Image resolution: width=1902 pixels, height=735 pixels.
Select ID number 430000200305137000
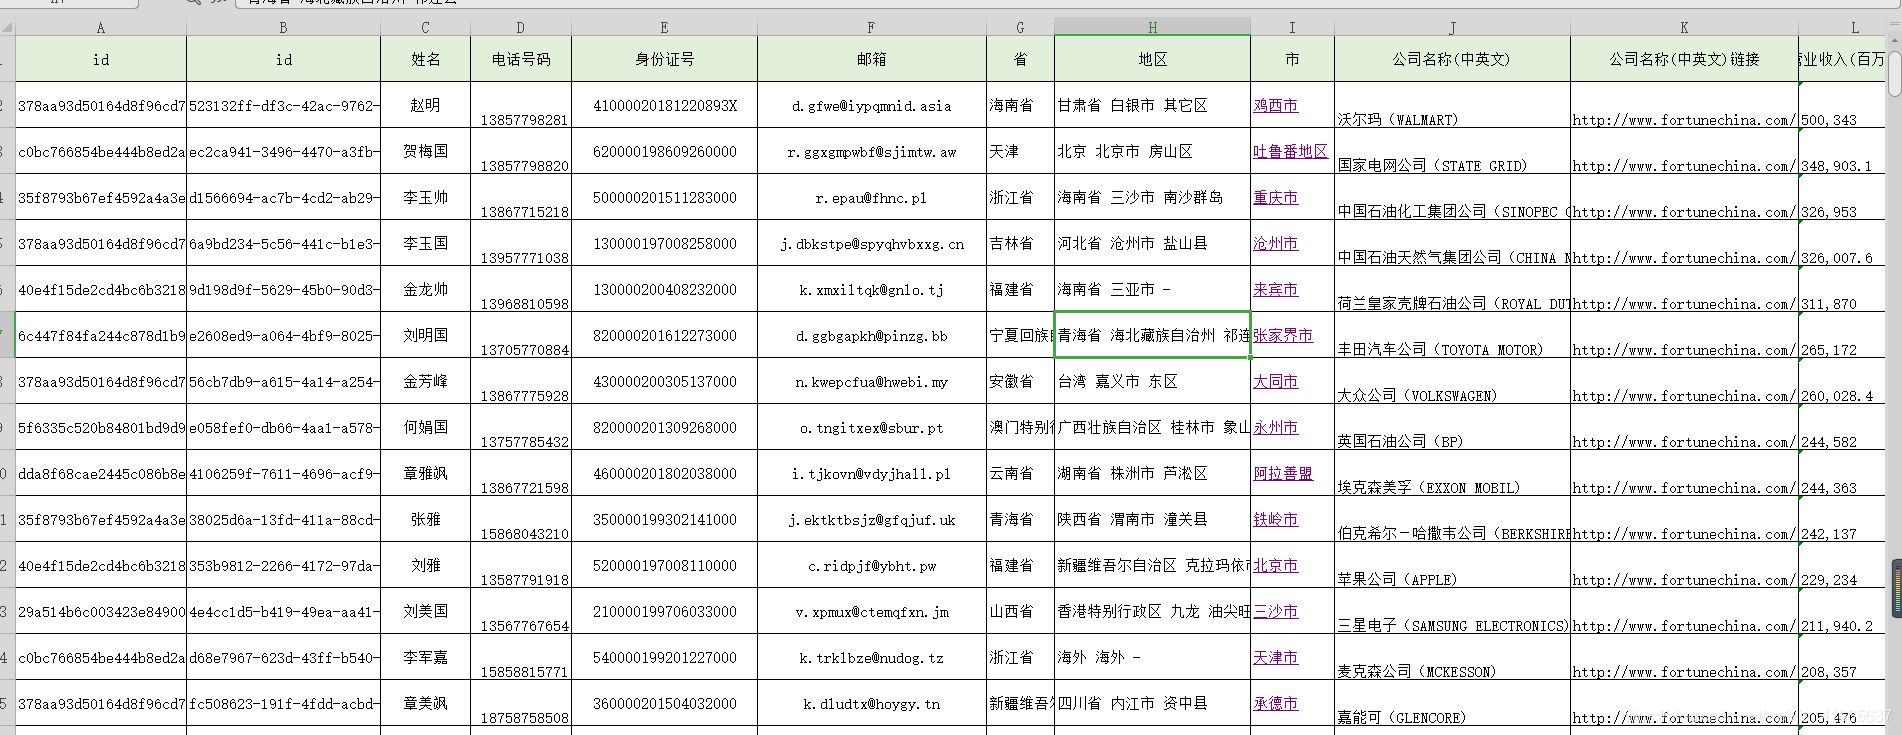click(664, 381)
